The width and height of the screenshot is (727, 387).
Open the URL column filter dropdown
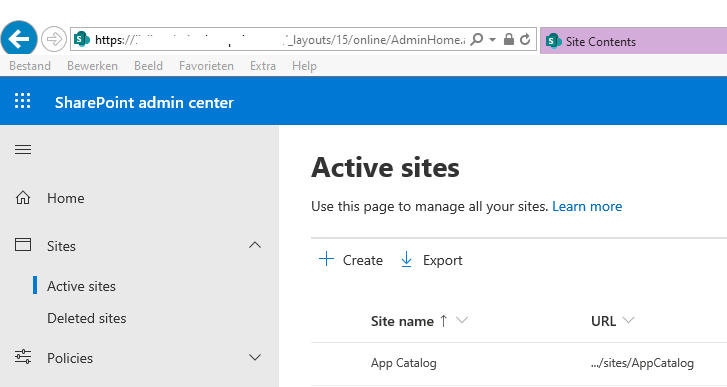click(x=628, y=320)
